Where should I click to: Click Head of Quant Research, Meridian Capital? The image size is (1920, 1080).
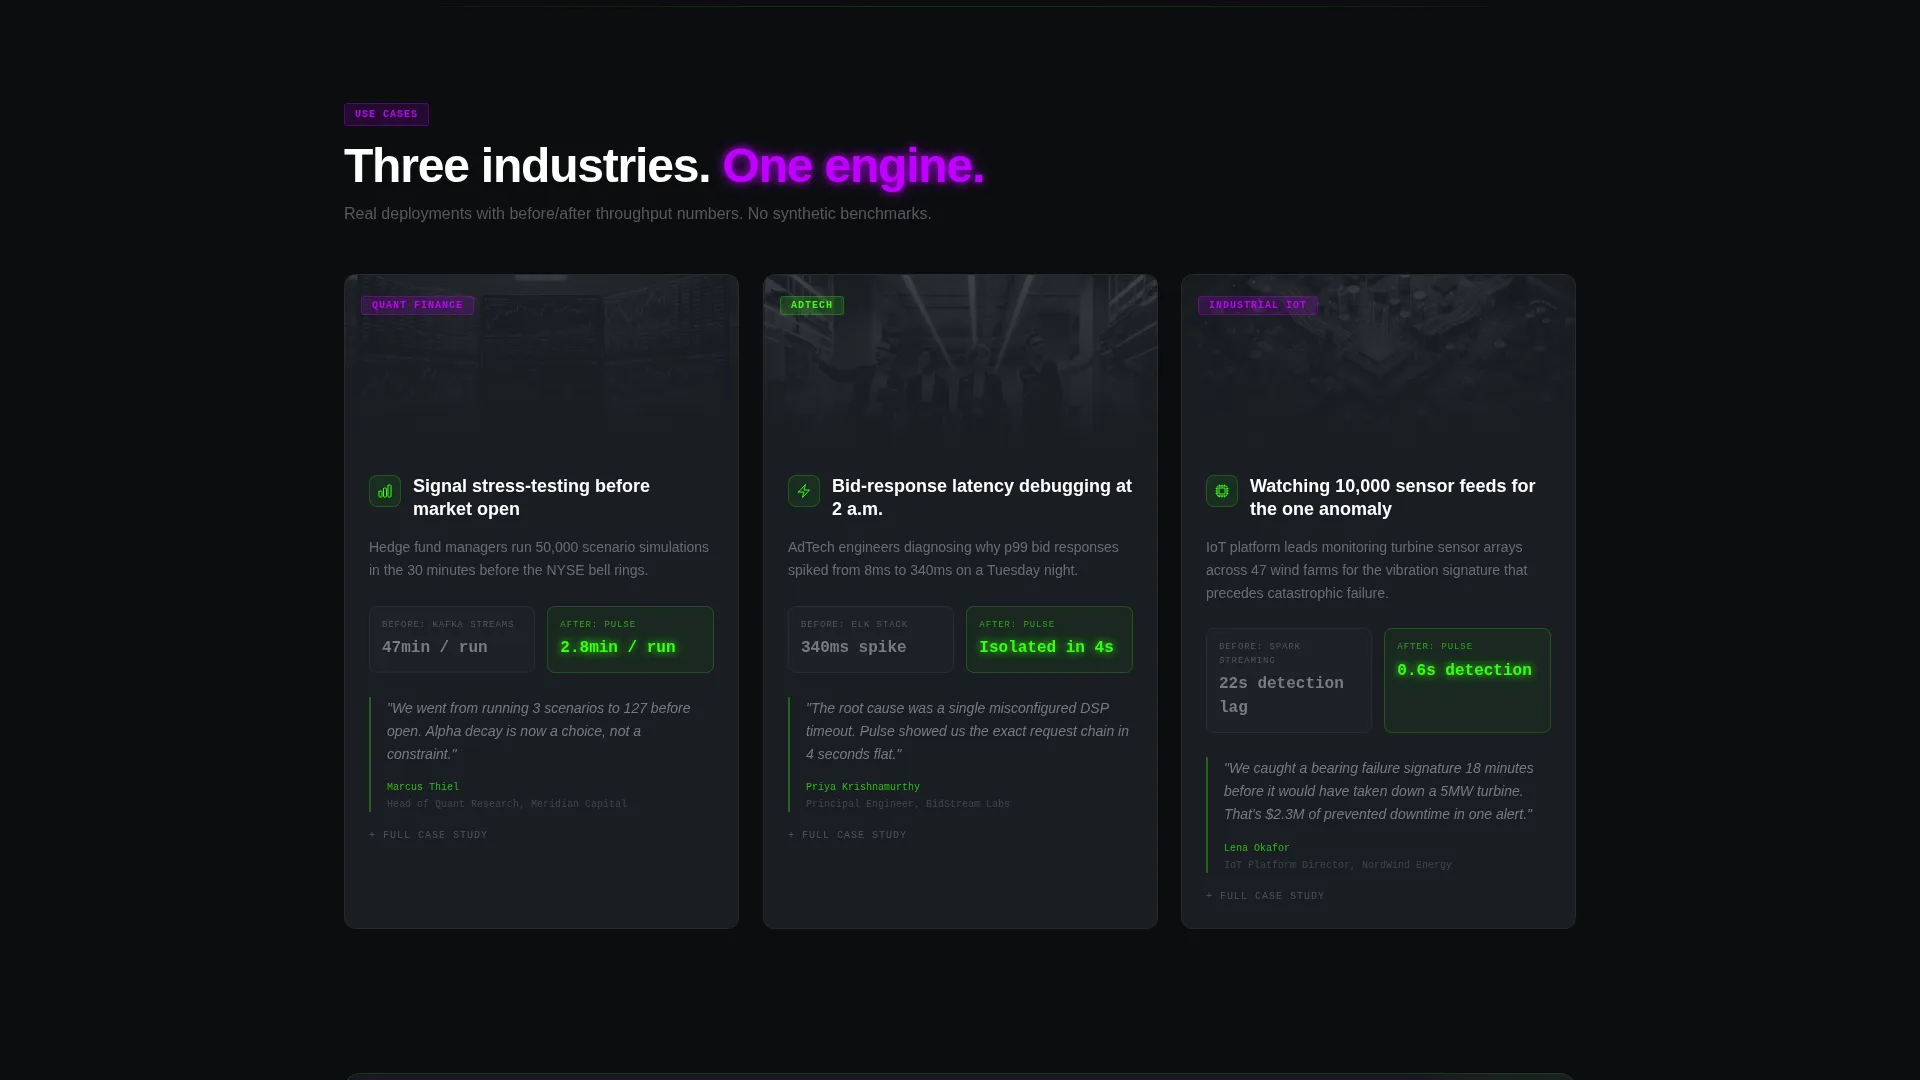pyautogui.click(x=507, y=804)
